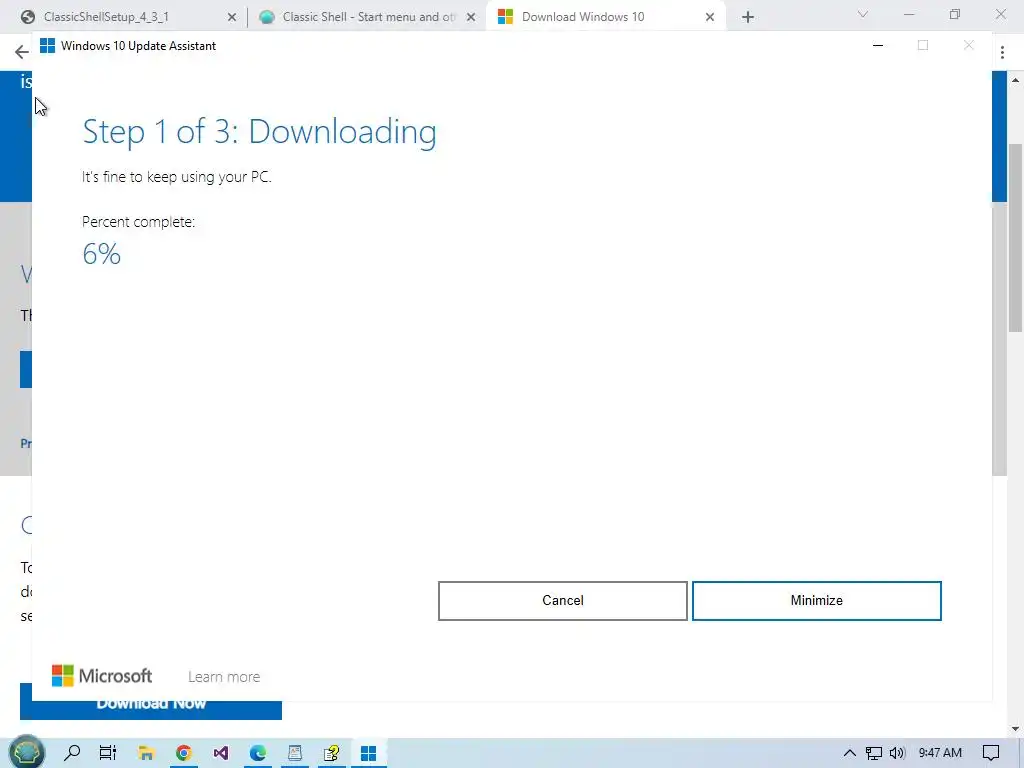Cancel the Windows 10 download

coord(562,600)
